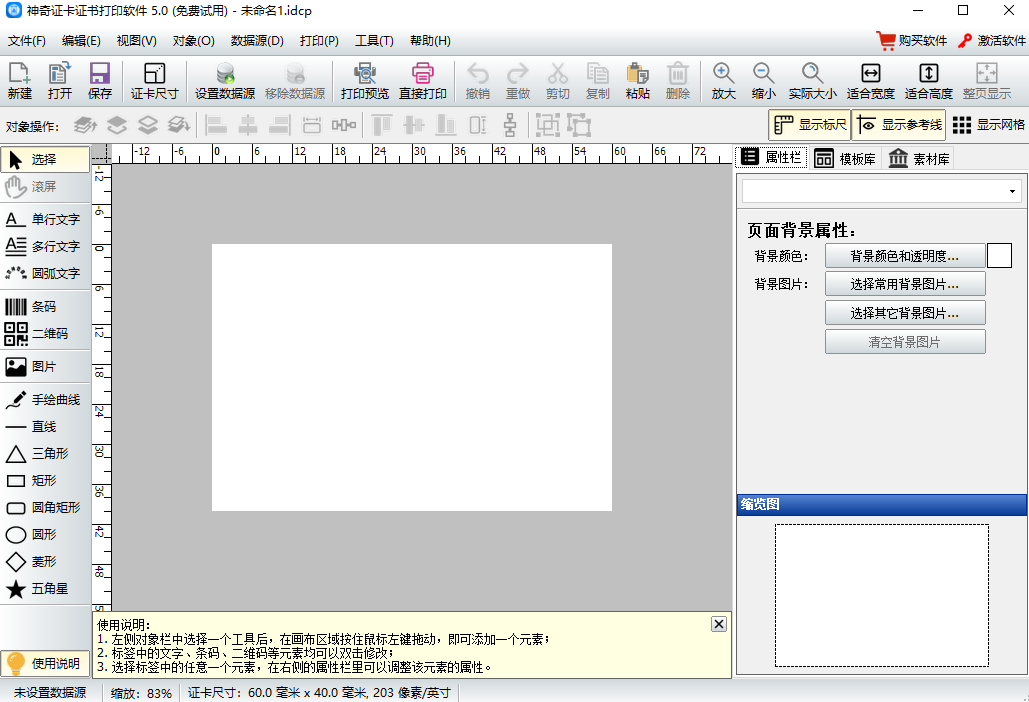Click the white background color swatch
Image resolution: width=1029 pixels, height=702 pixels.
click(999, 256)
